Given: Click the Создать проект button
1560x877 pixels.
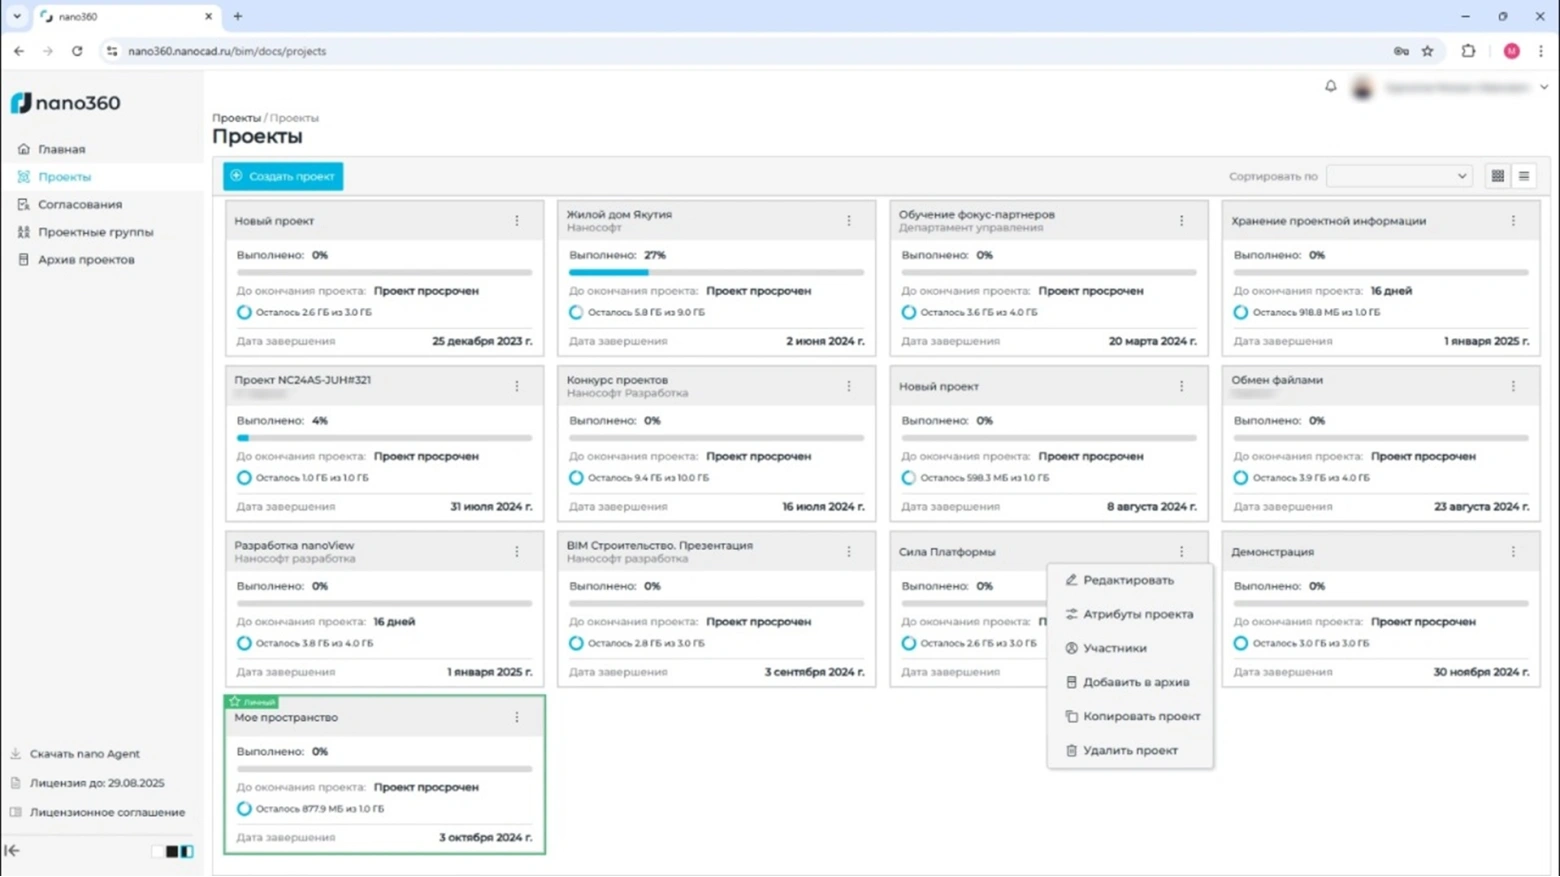Looking at the screenshot, I should [x=283, y=176].
